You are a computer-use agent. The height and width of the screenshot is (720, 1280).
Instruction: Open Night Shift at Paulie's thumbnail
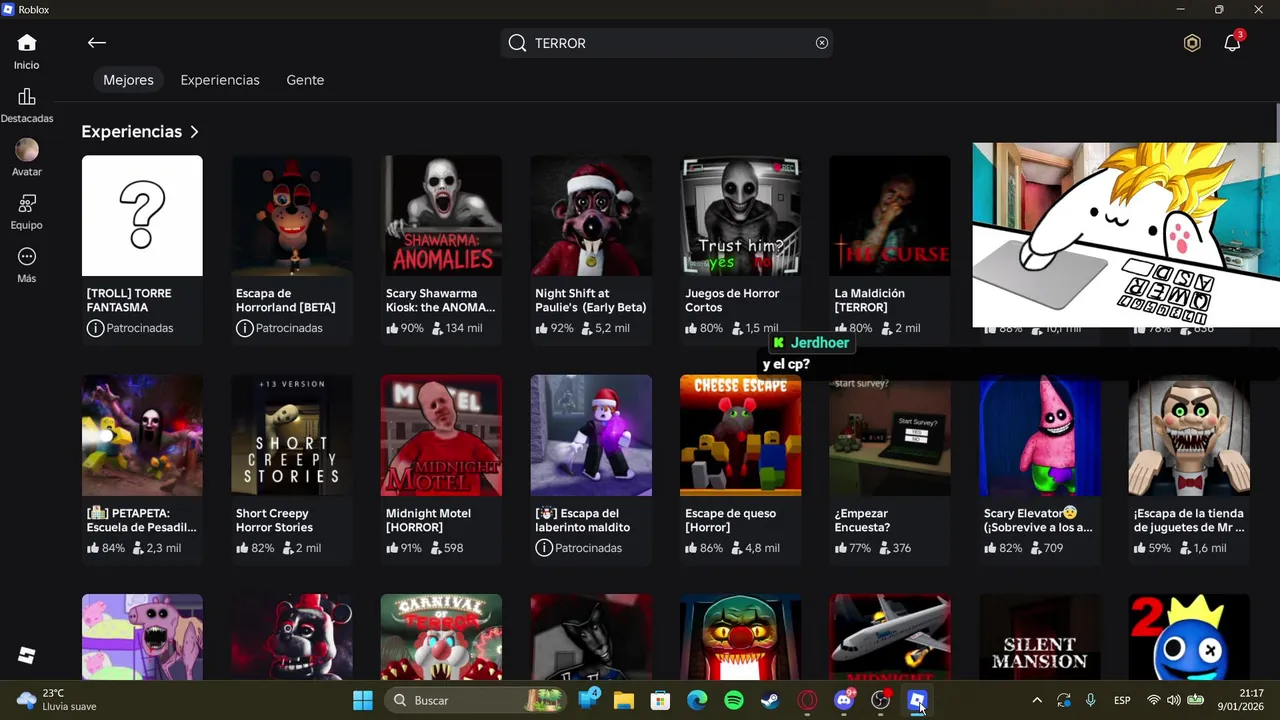591,215
